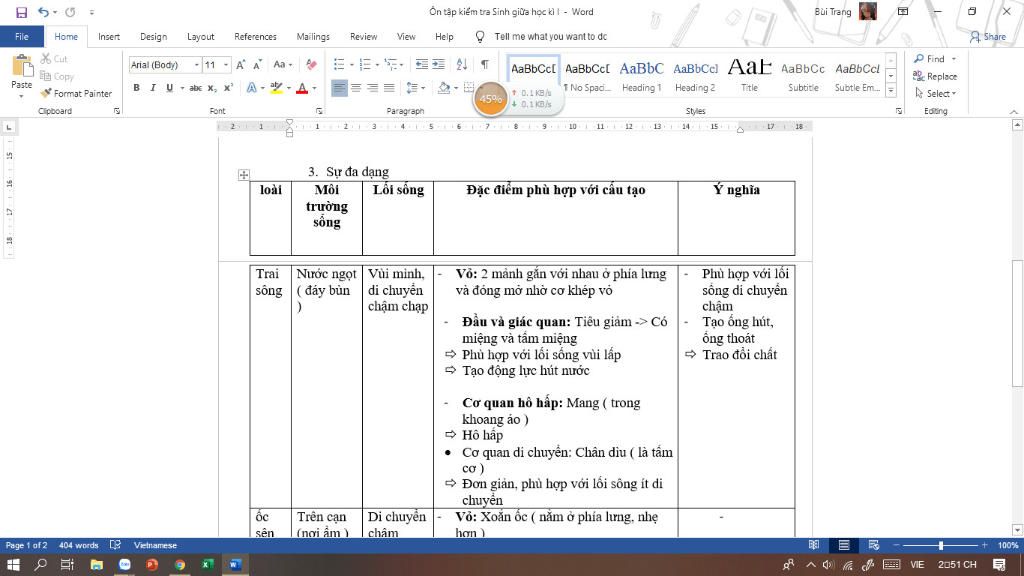This screenshot has height=576, width=1024.
Task: Open line spacing dropdown
Action: [x=415, y=88]
